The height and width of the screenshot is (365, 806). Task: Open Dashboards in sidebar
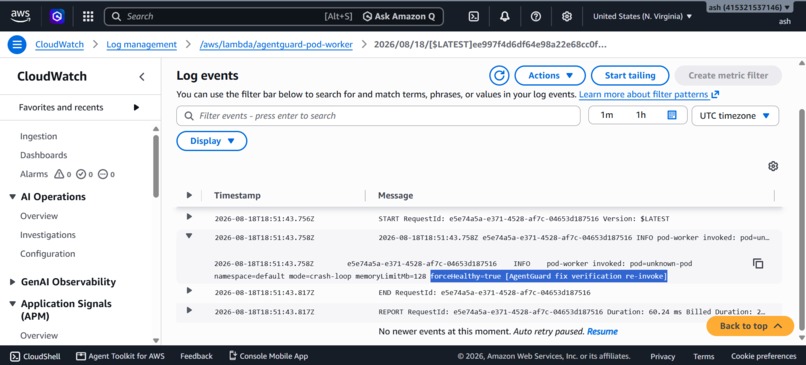point(44,155)
